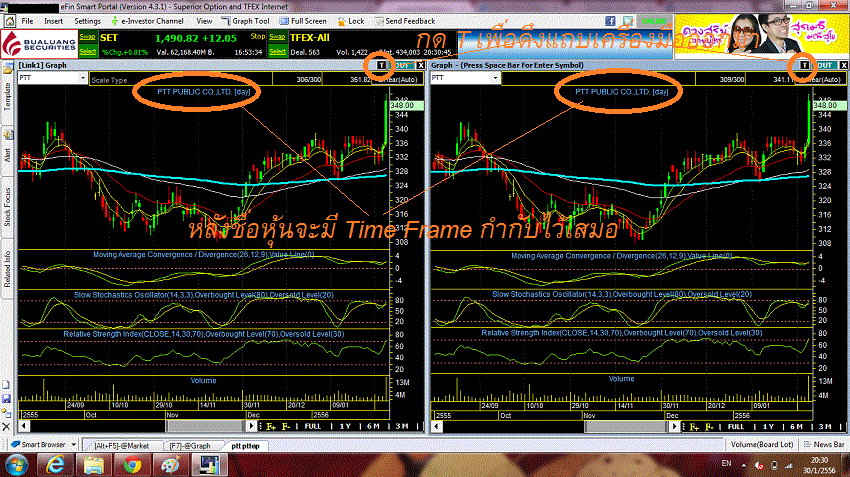The width and height of the screenshot is (850, 477).
Task: Click F+ zoom icon in left graph
Action: click(x=271, y=427)
